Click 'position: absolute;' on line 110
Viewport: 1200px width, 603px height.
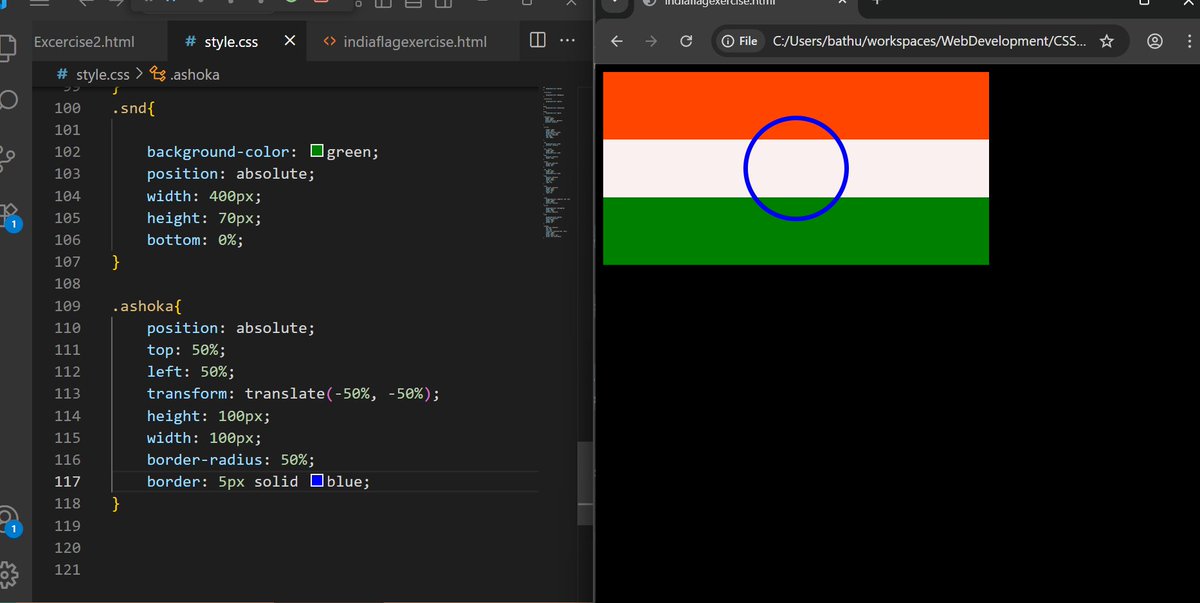pos(231,328)
